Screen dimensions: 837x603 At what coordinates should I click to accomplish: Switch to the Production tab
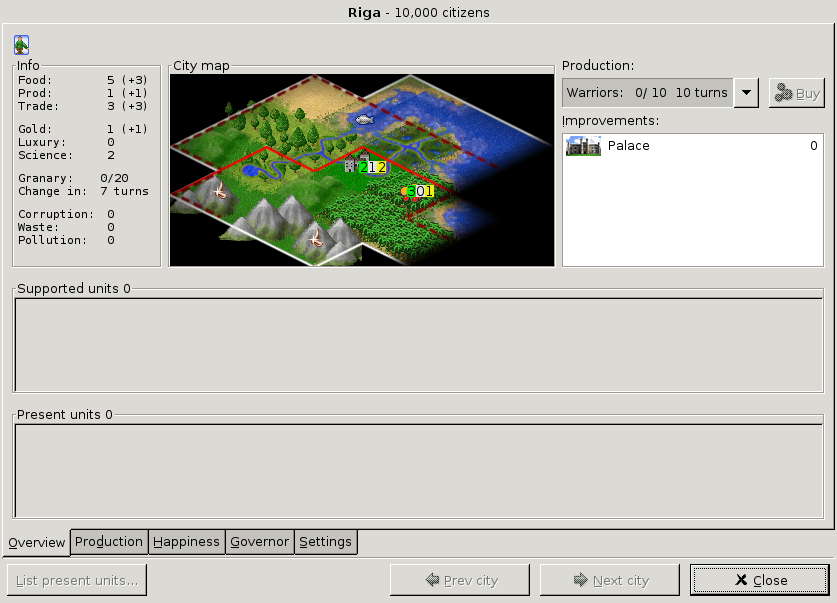[x=109, y=542]
